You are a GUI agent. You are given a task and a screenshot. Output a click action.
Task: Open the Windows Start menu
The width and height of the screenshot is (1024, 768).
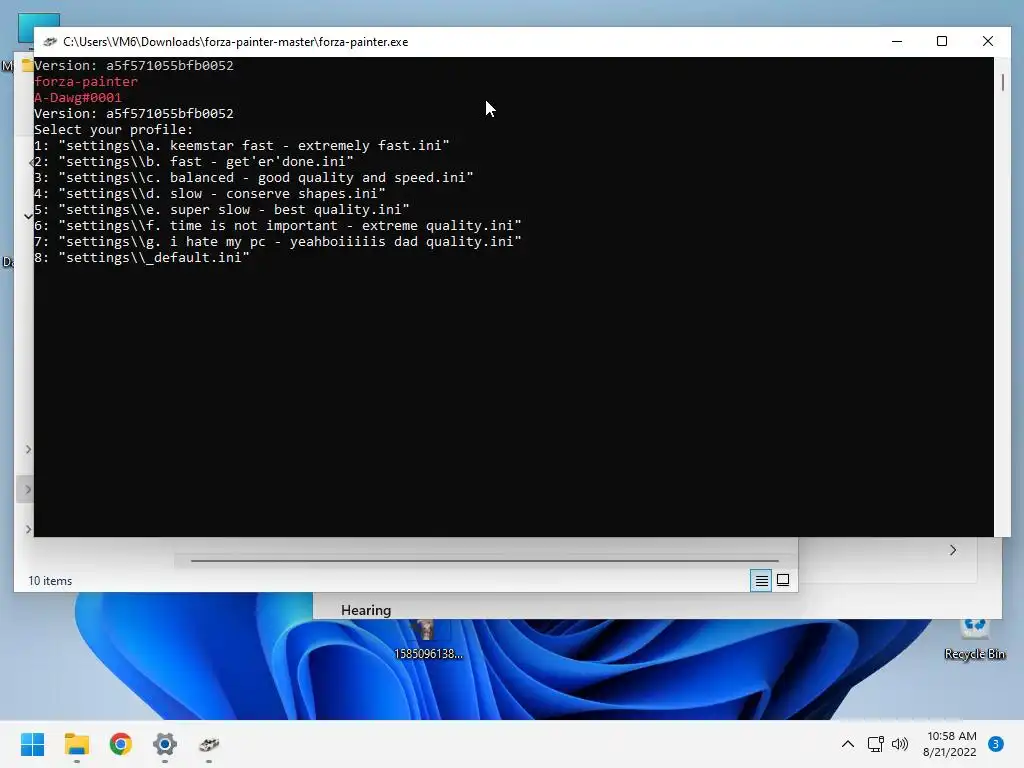click(x=32, y=744)
